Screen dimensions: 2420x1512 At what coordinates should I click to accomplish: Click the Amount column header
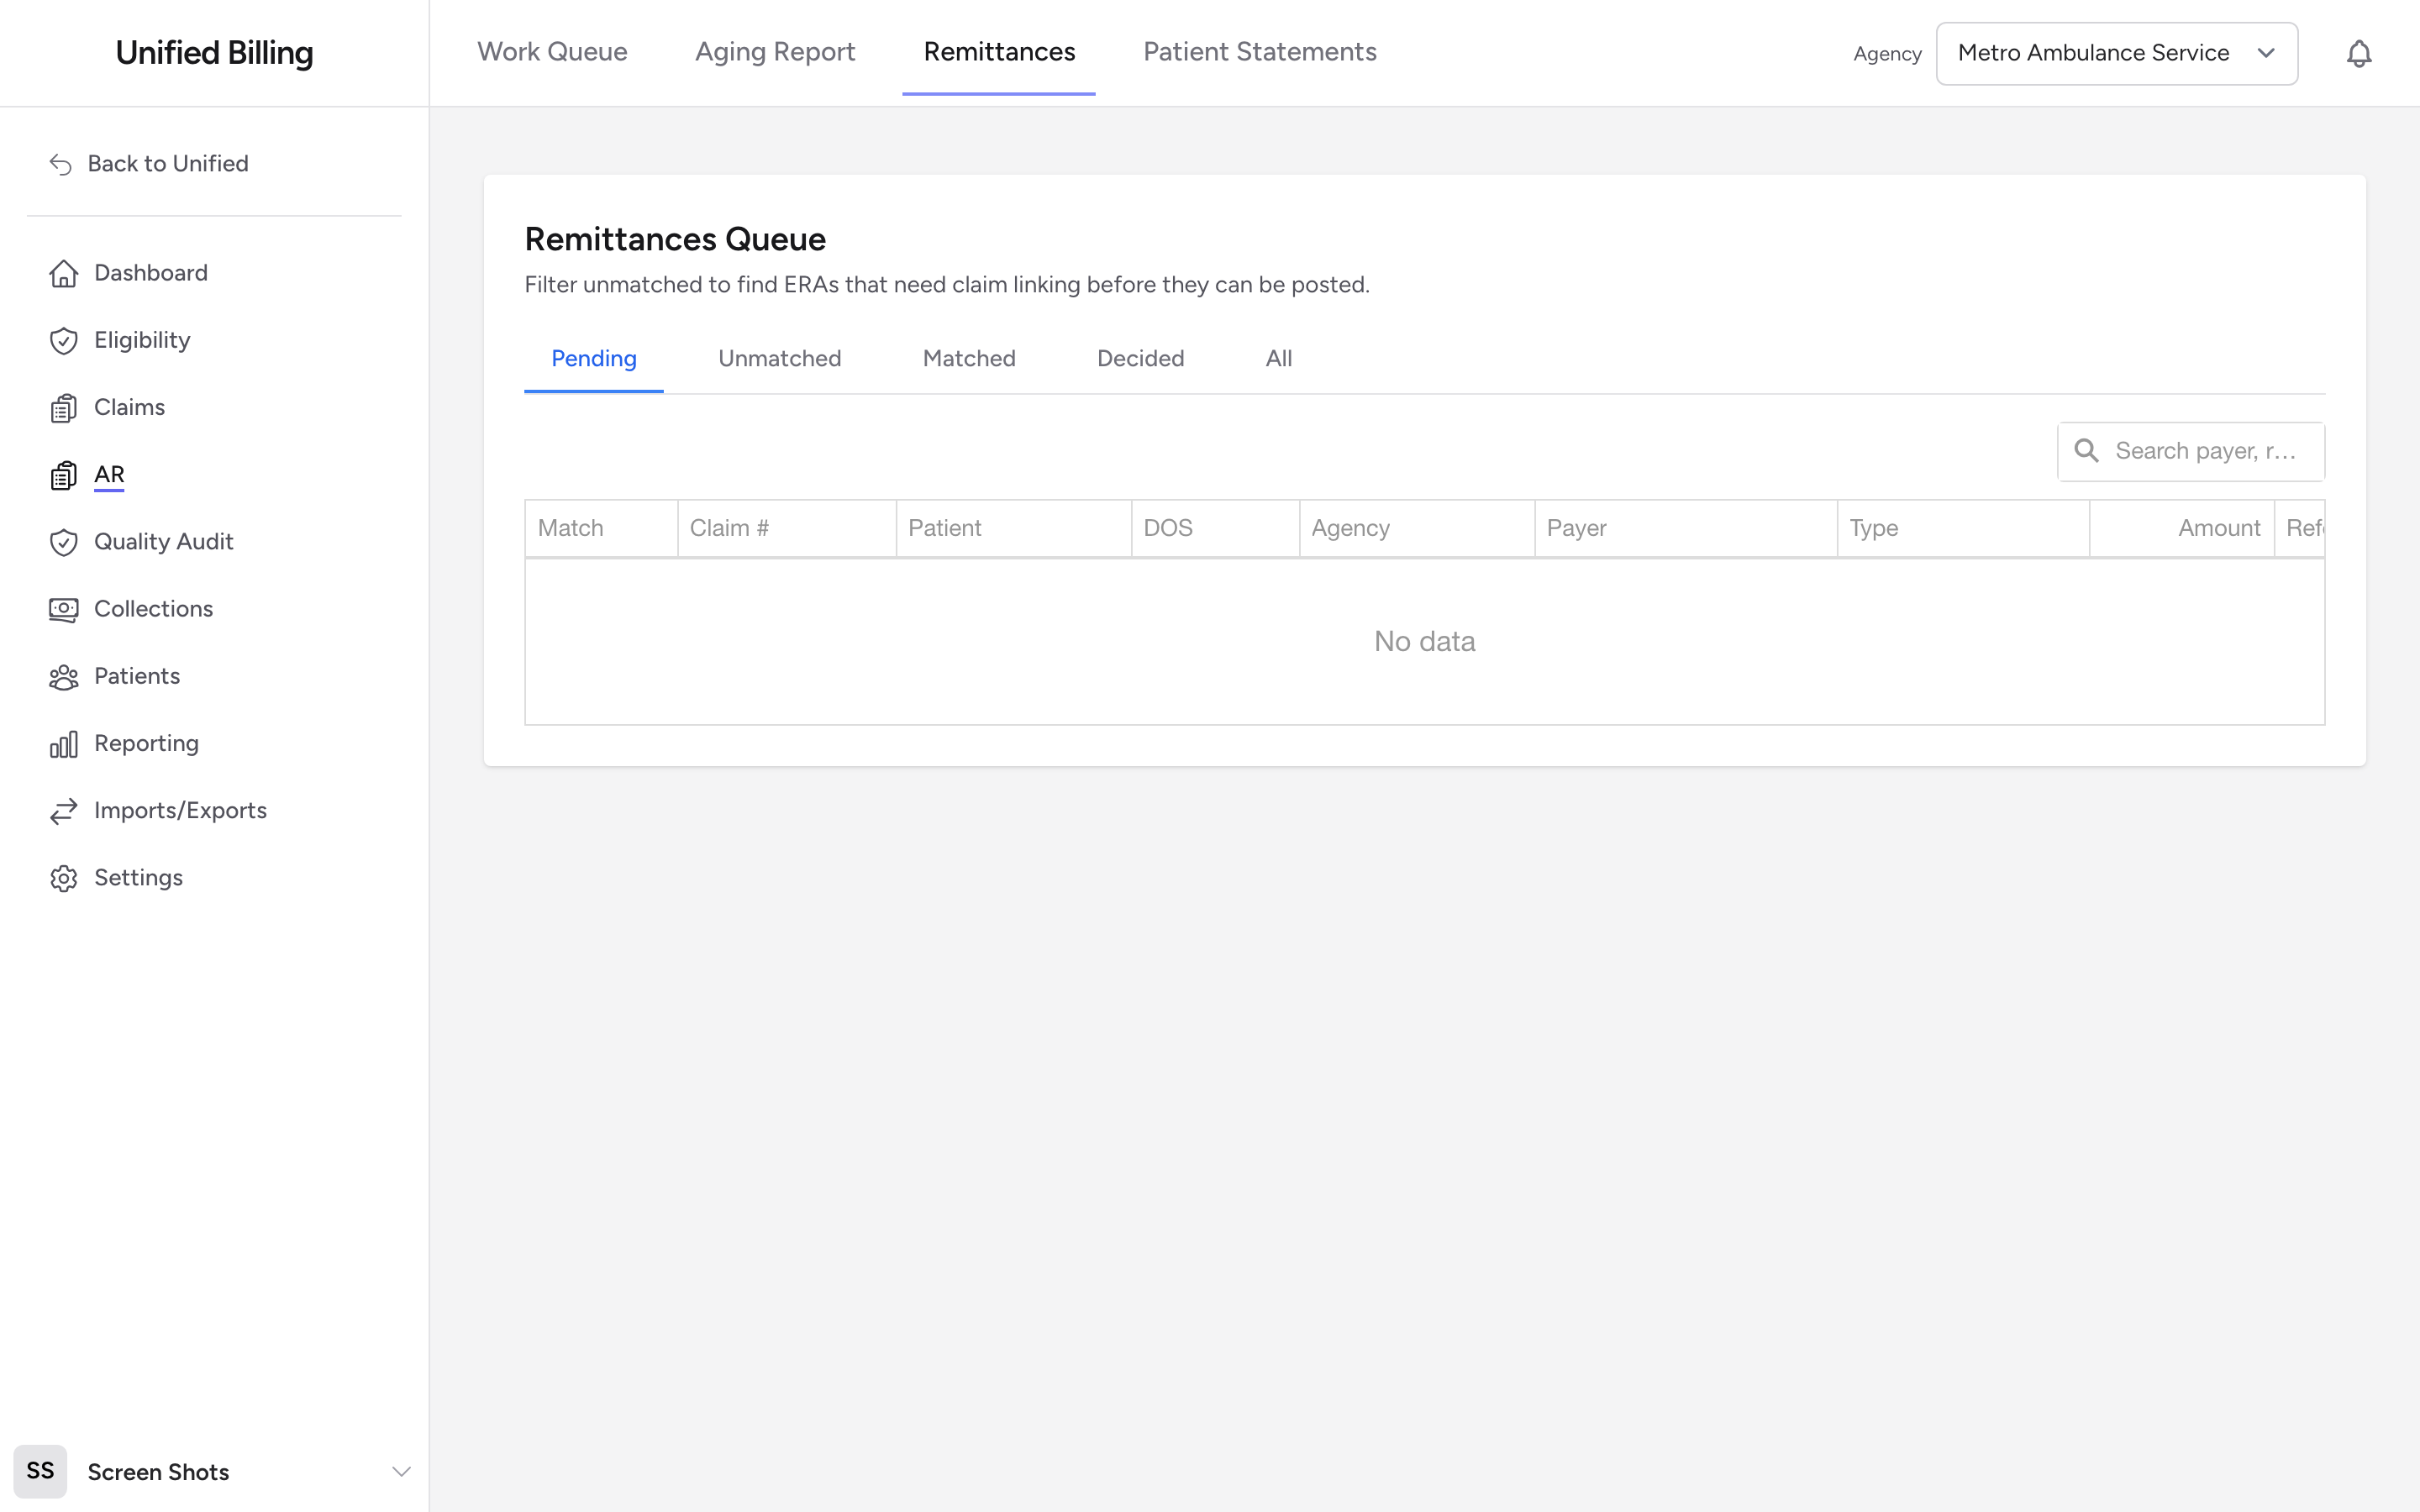click(x=2218, y=528)
